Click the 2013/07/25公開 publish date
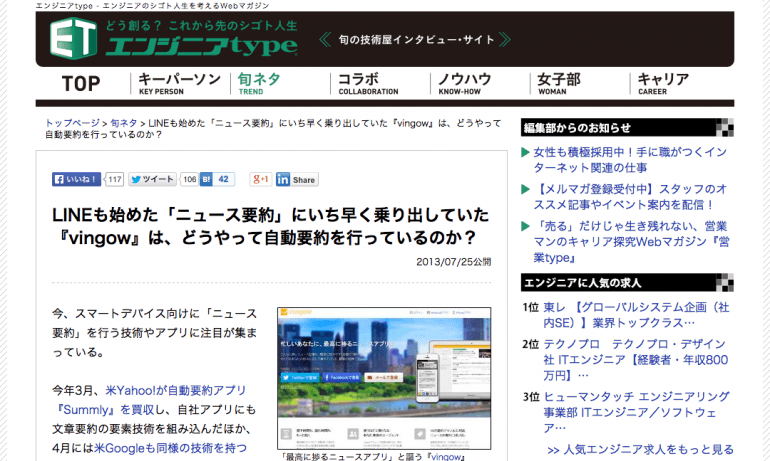 click(453, 262)
